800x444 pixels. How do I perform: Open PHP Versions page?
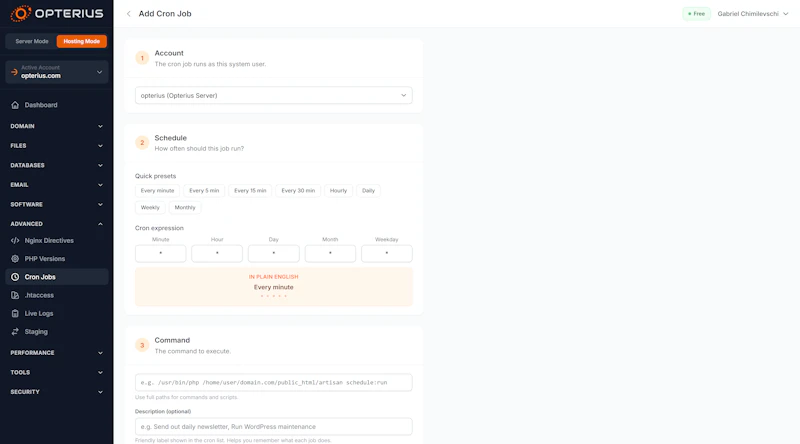[x=57, y=259]
